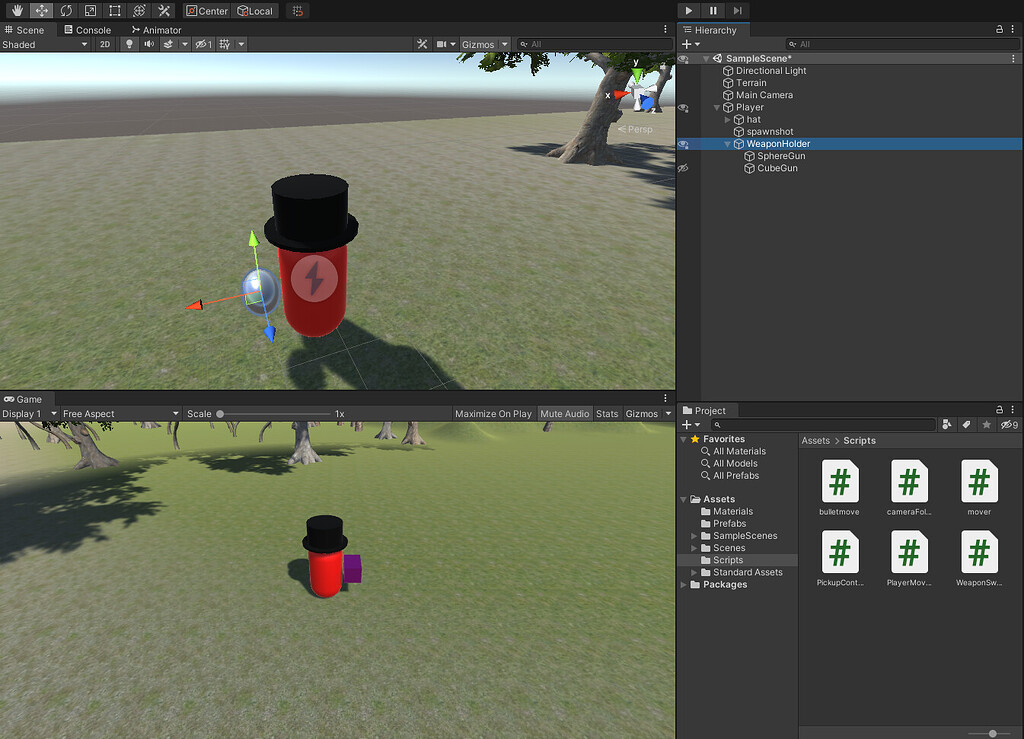This screenshot has width=1024, height=739.
Task: Enable Mute Audio in the Game view
Action: [x=565, y=413]
